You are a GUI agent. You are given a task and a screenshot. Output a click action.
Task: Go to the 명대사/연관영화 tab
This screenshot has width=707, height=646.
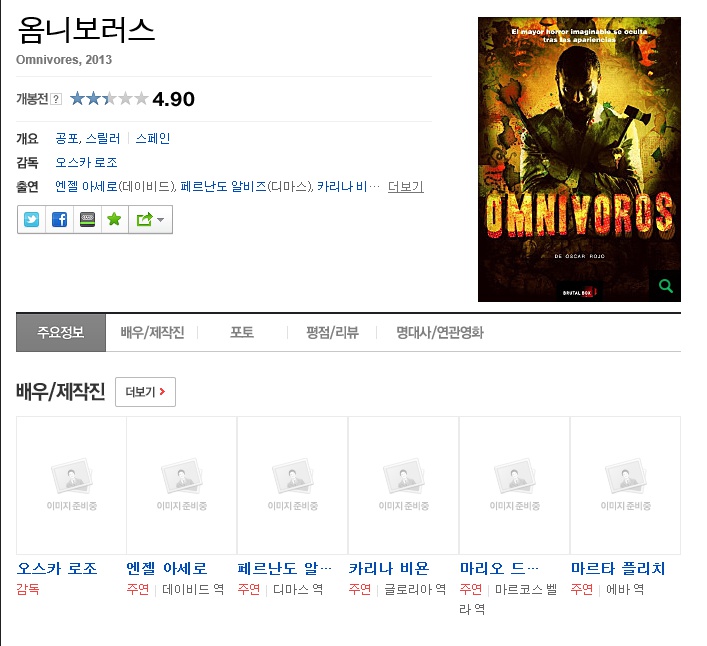(439, 333)
